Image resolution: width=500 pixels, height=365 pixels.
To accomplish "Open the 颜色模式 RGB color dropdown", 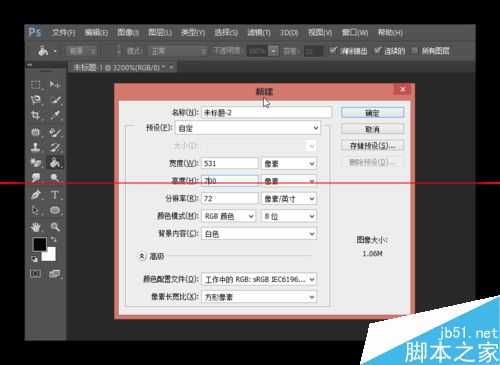I will 229,216.
